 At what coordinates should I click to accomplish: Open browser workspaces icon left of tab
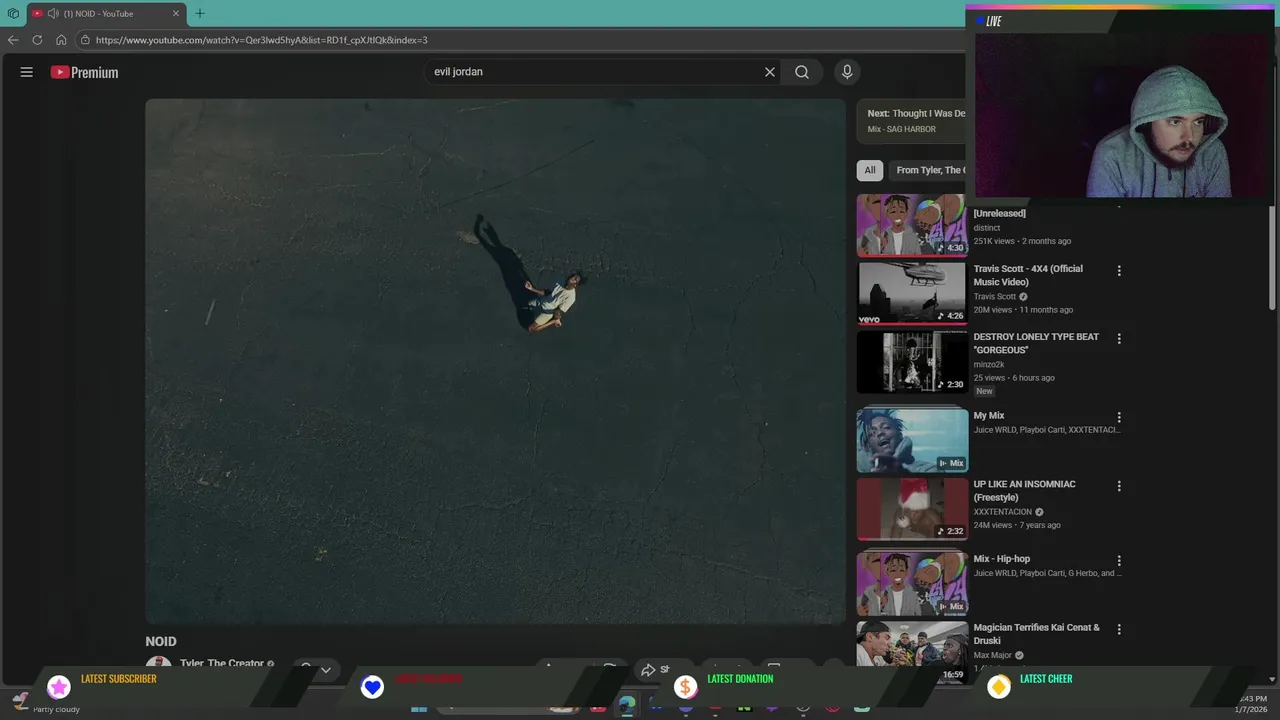click(x=13, y=13)
